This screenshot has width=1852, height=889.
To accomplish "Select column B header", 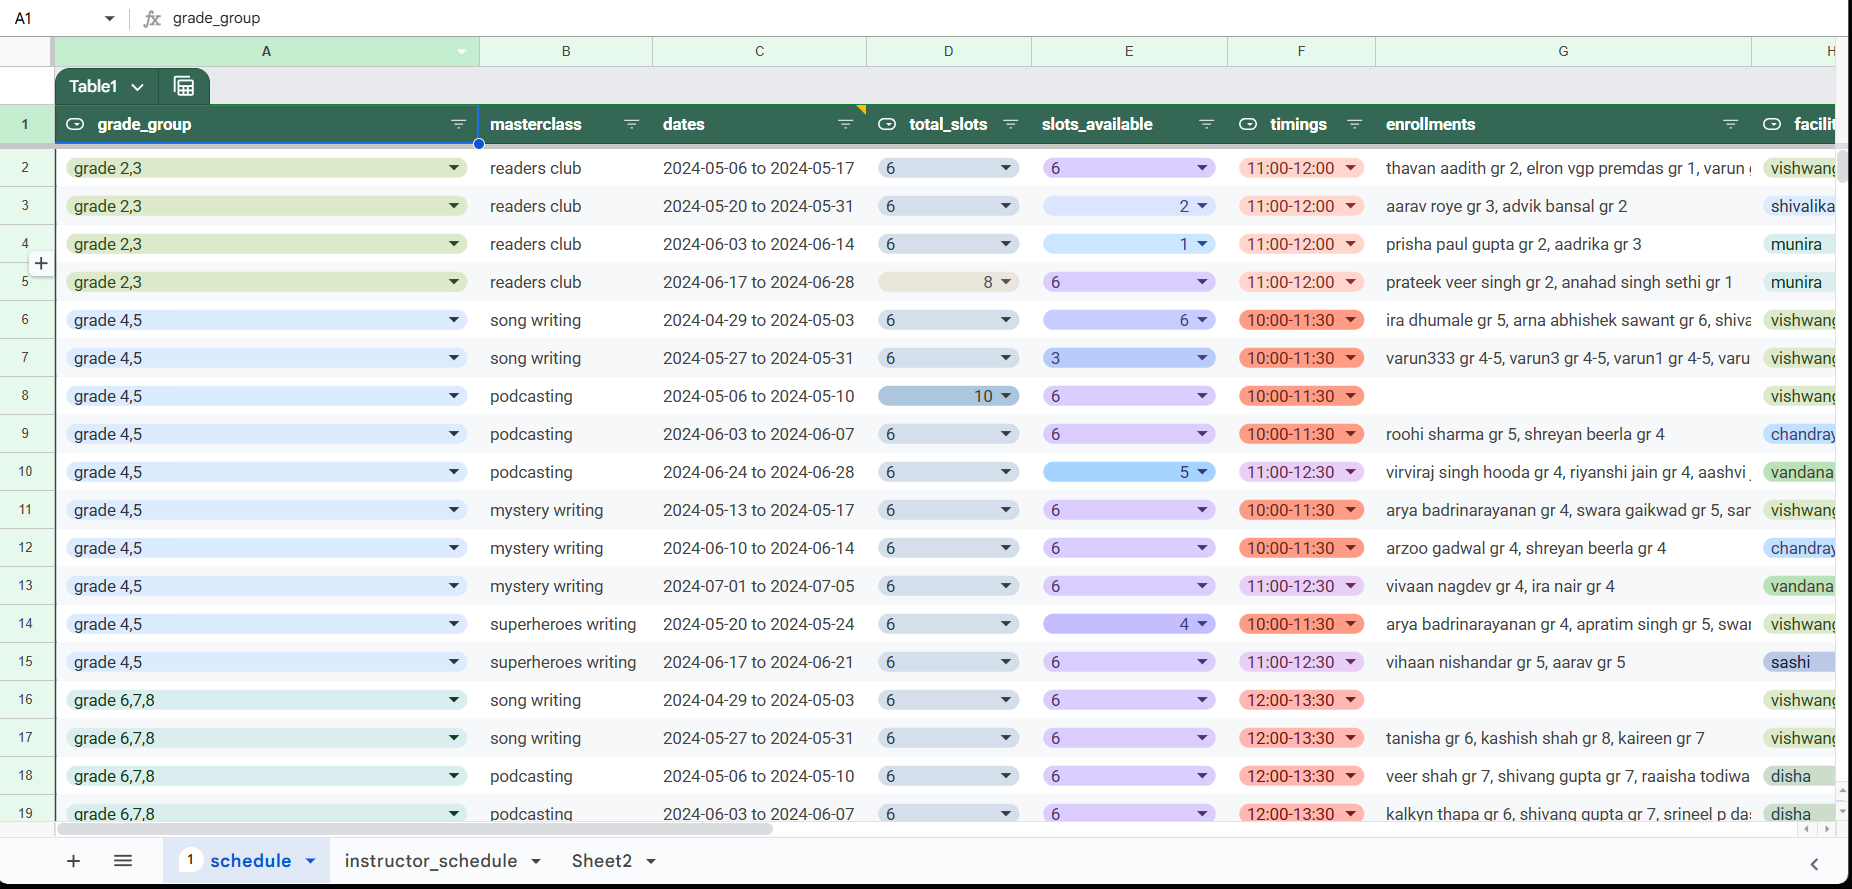I will point(566,51).
